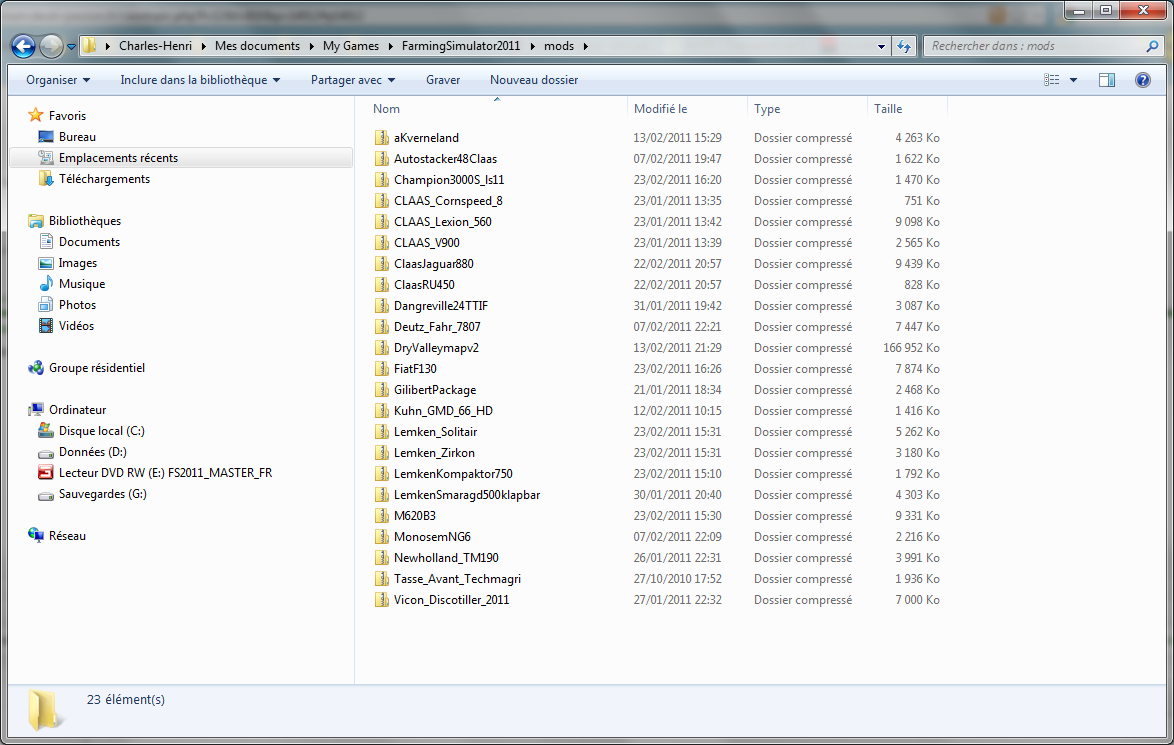Viewport: 1174px width, 745px height.
Task: Select the DryValleymapv2 zip folder icon
Action: click(x=382, y=348)
